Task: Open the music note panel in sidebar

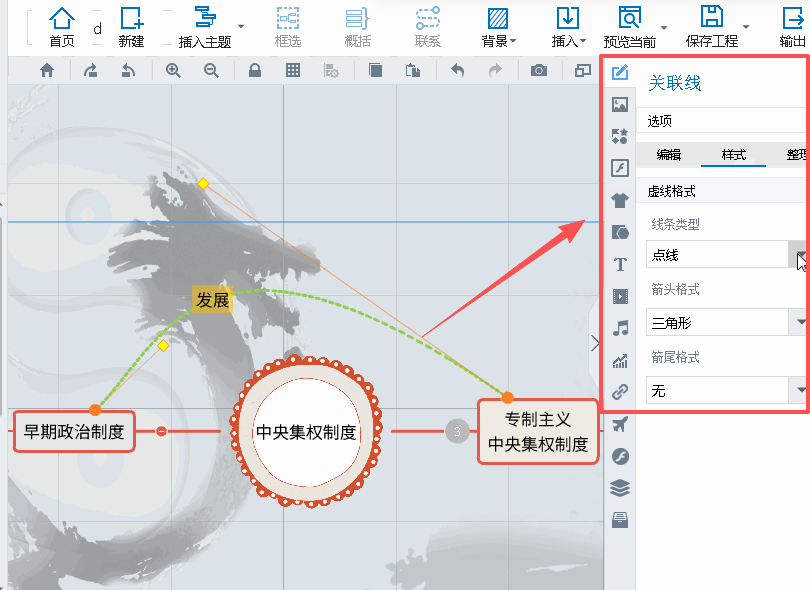Action: [x=620, y=328]
